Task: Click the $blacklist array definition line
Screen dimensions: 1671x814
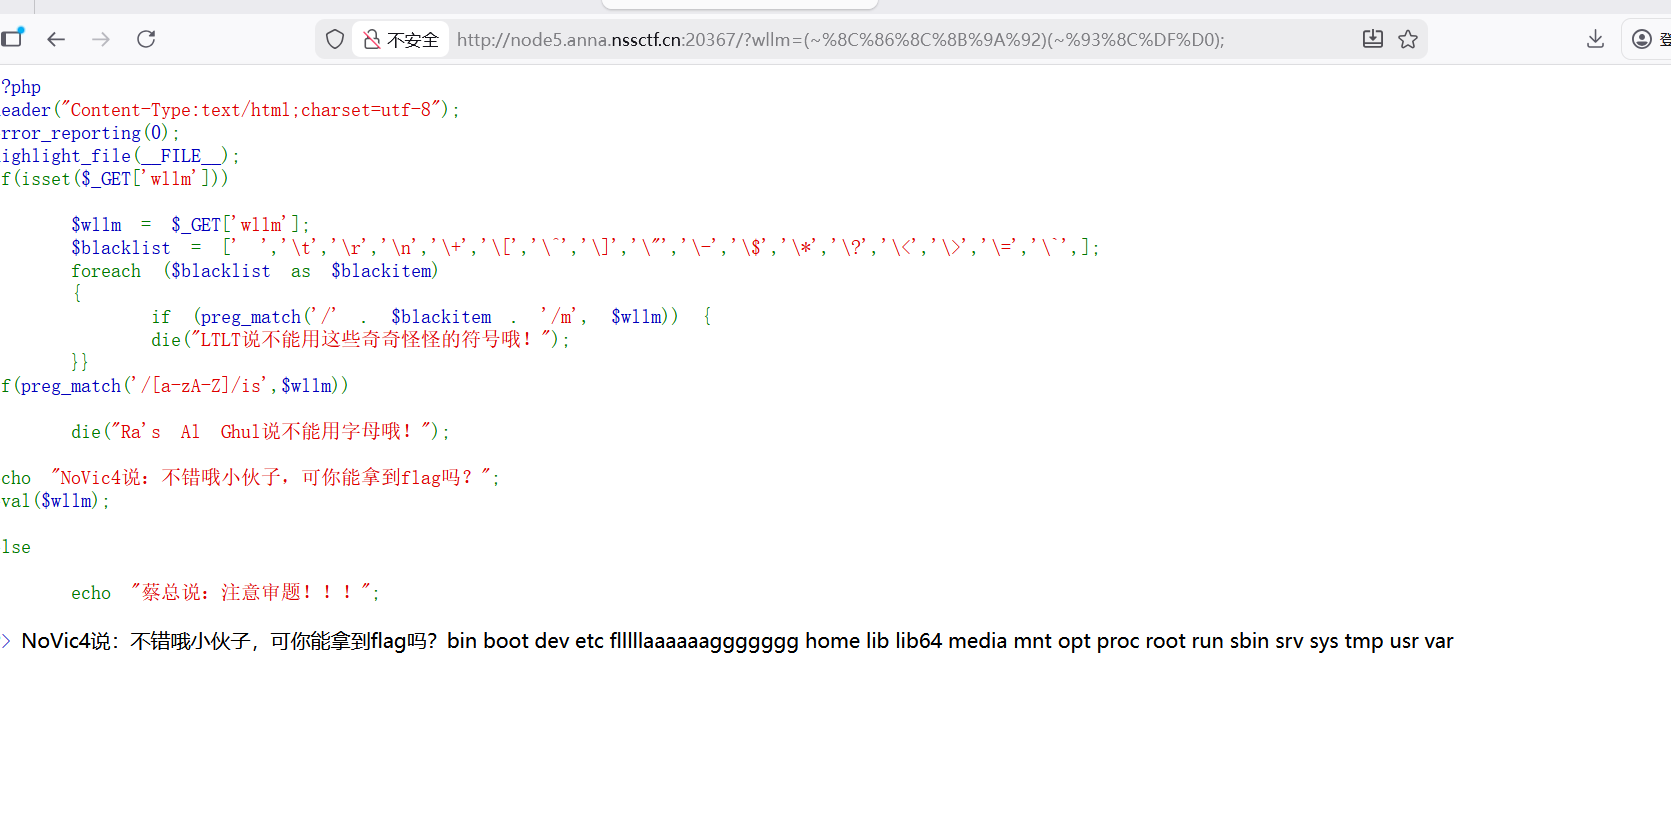Action: tap(584, 248)
